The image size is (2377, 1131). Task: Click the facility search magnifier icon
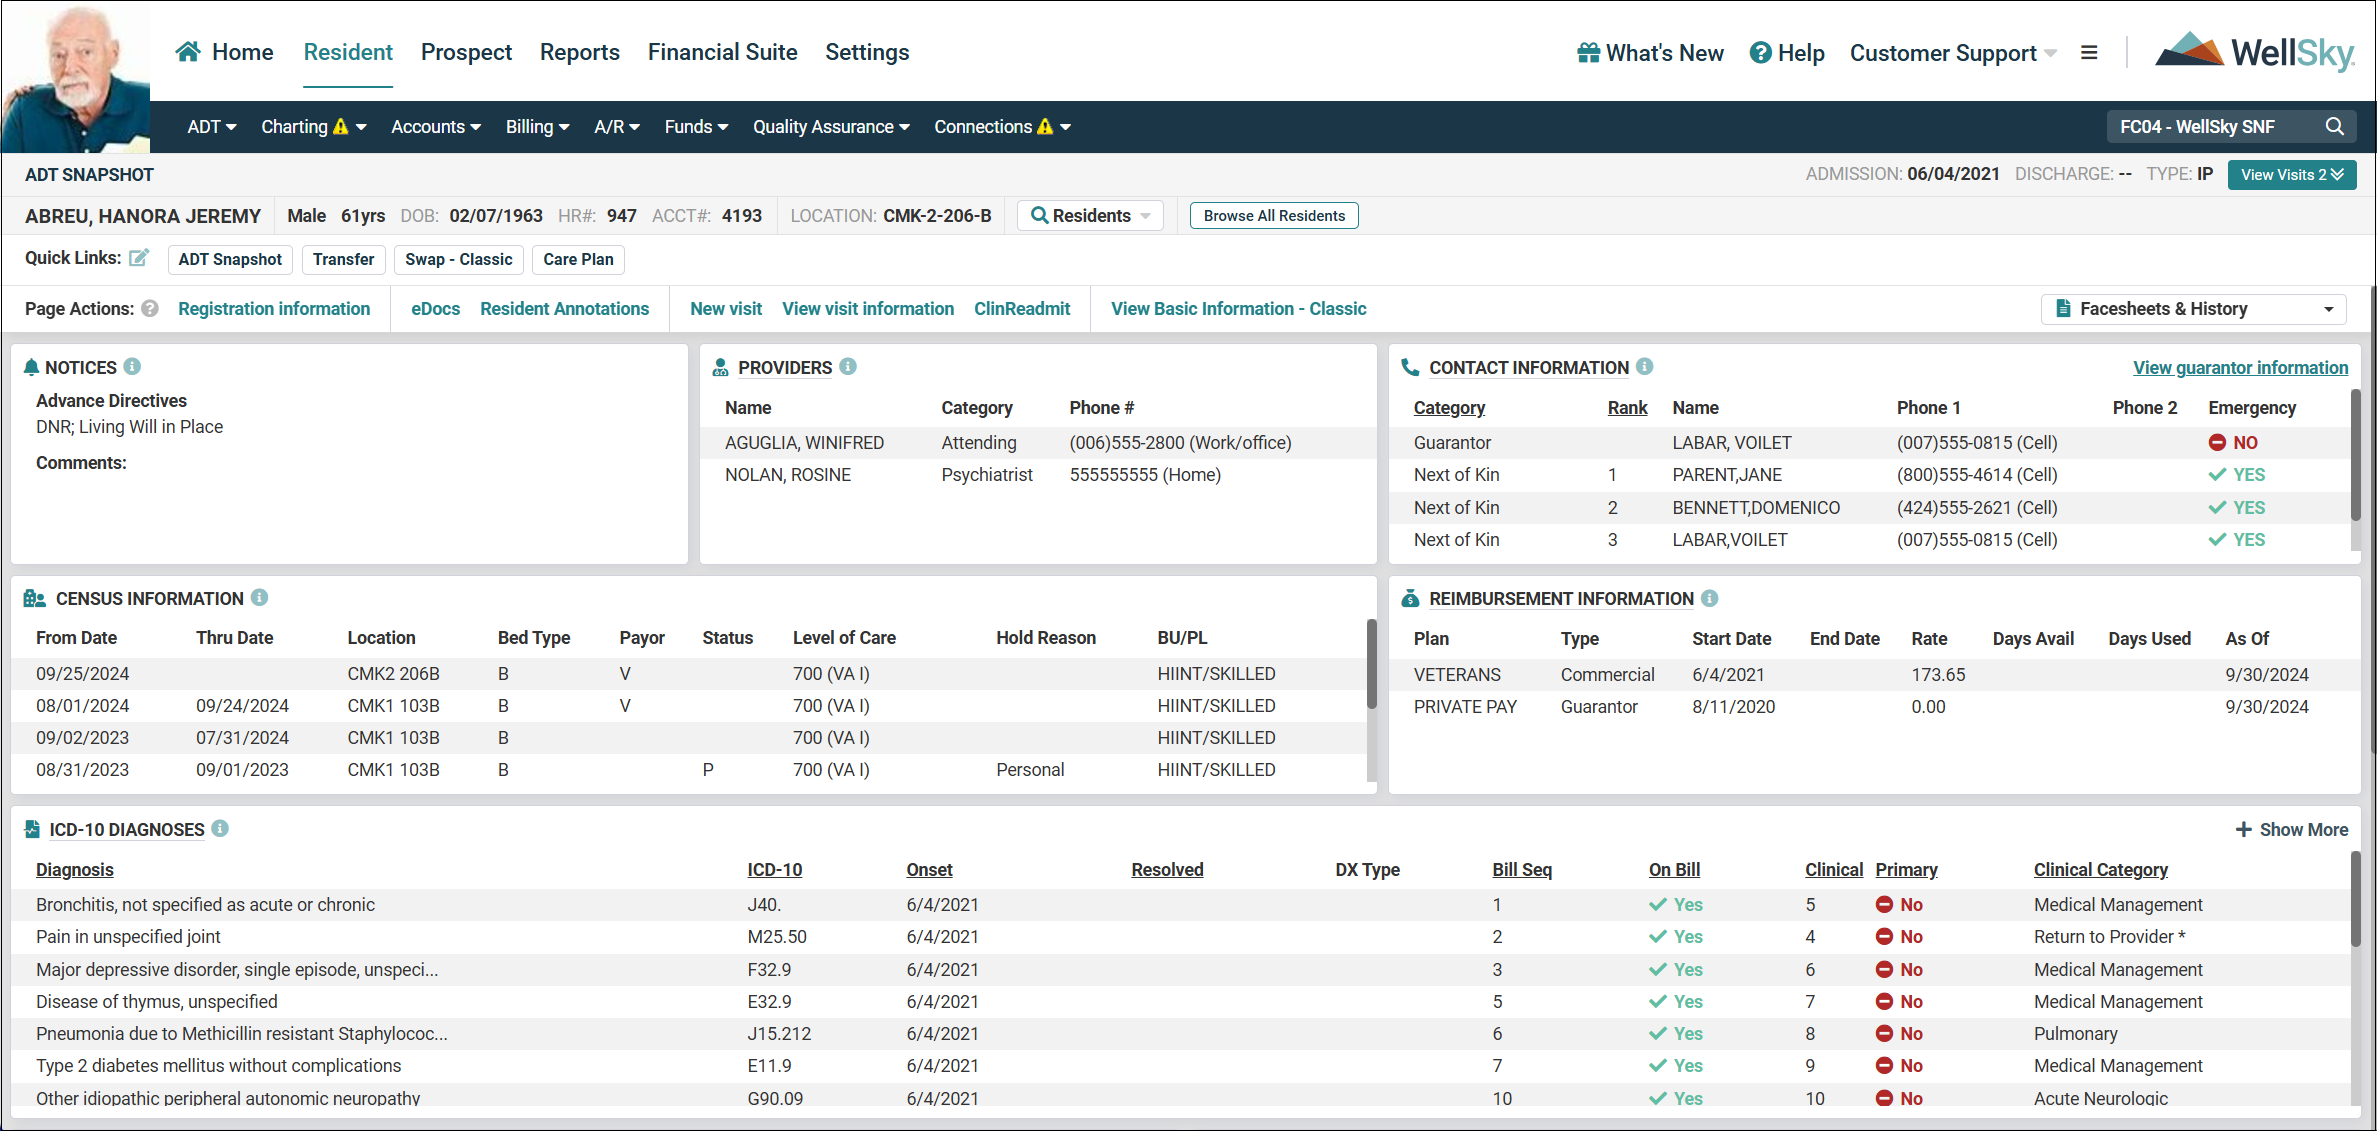(2335, 126)
